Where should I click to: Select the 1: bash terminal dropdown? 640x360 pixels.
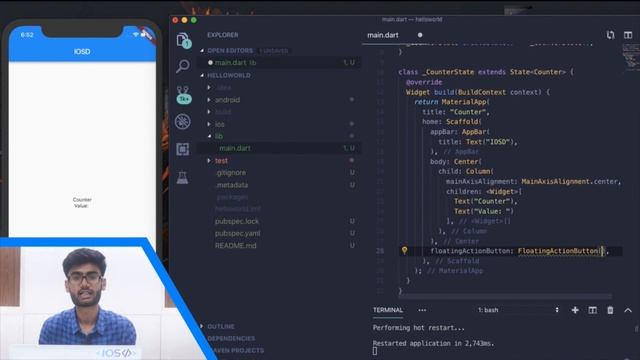coord(518,310)
